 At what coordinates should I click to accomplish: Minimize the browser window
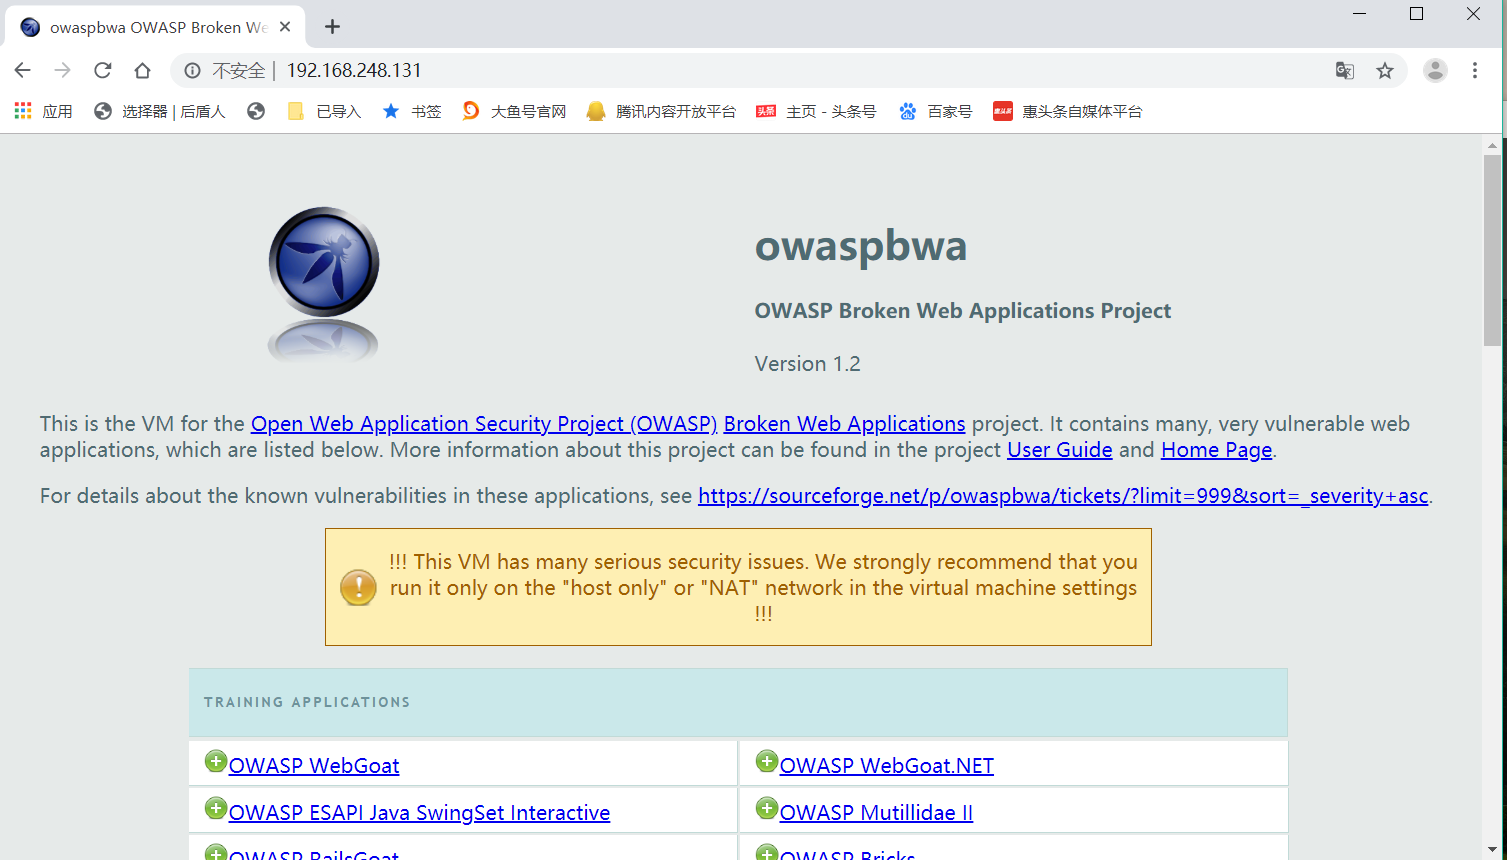pyautogui.click(x=1360, y=14)
